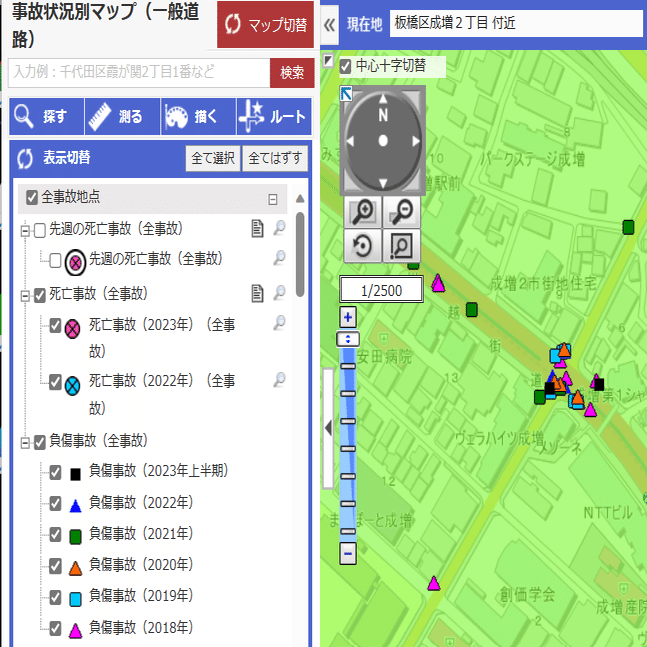The image size is (647, 647).
Task: Click the layer list scrollbar thumb
Action: (300, 254)
